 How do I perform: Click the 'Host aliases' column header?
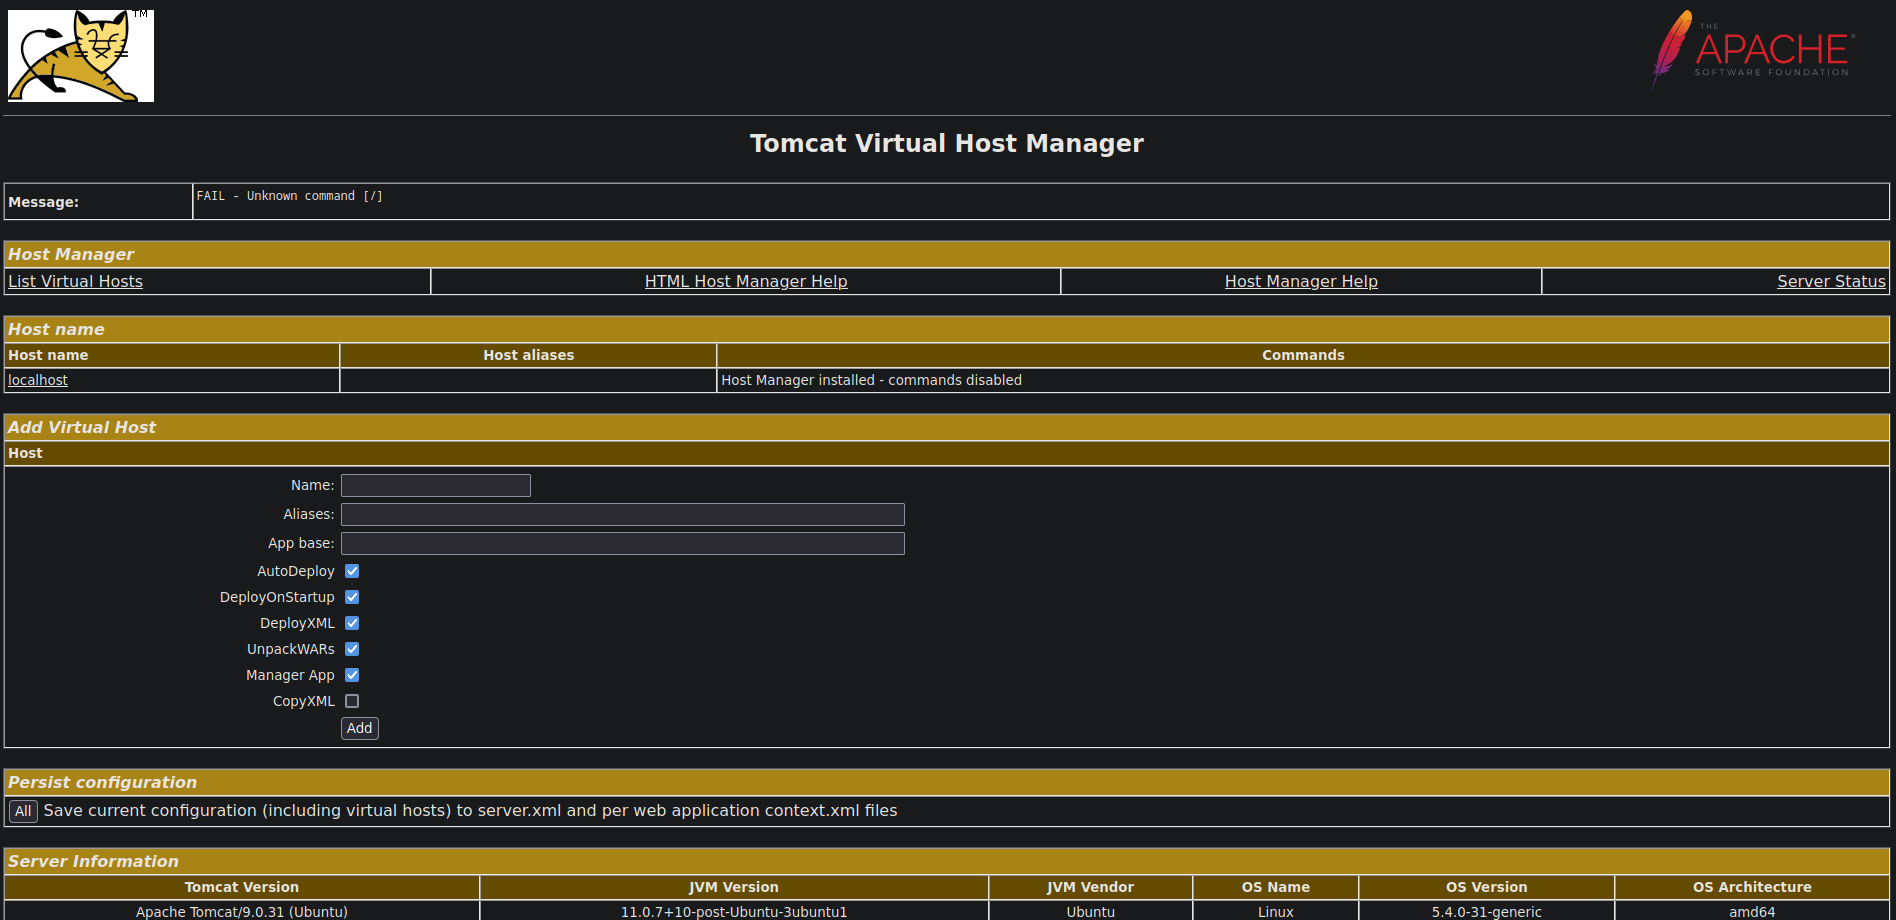[528, 355]
